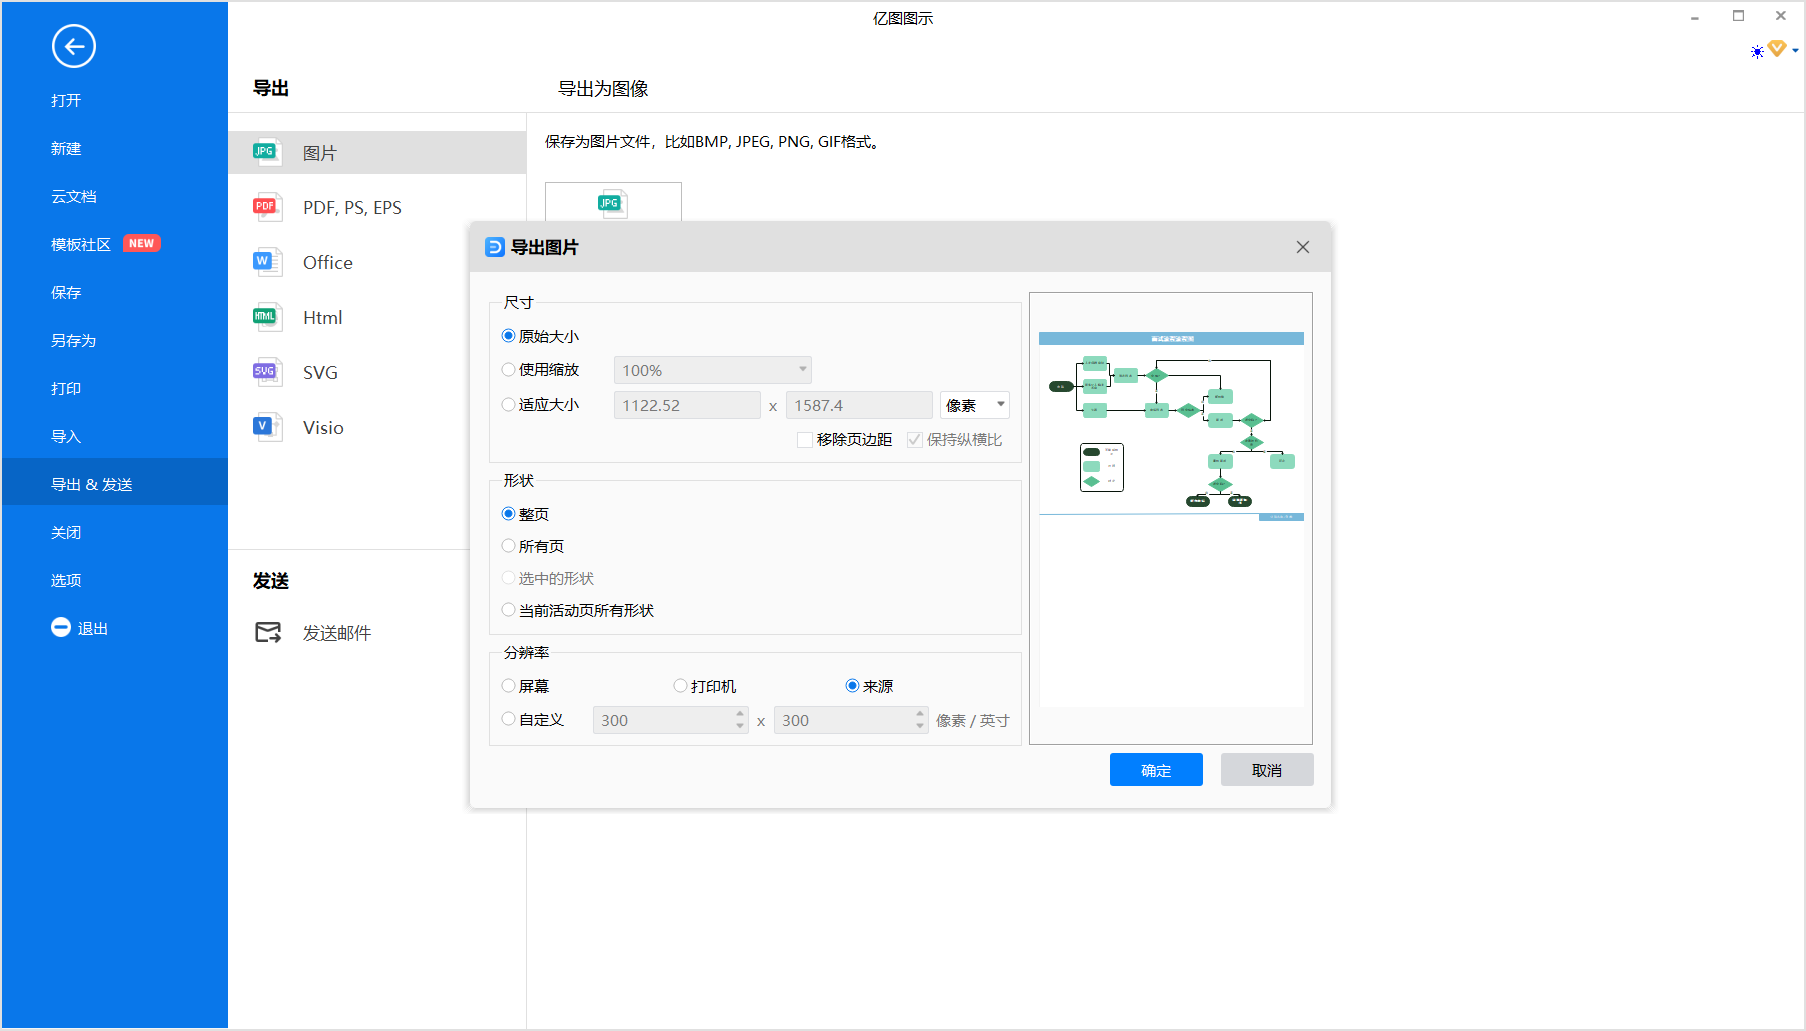Screen dimensions: 1806x1031
Task: Open the 100% zoom dropdown
Action: 712,370
